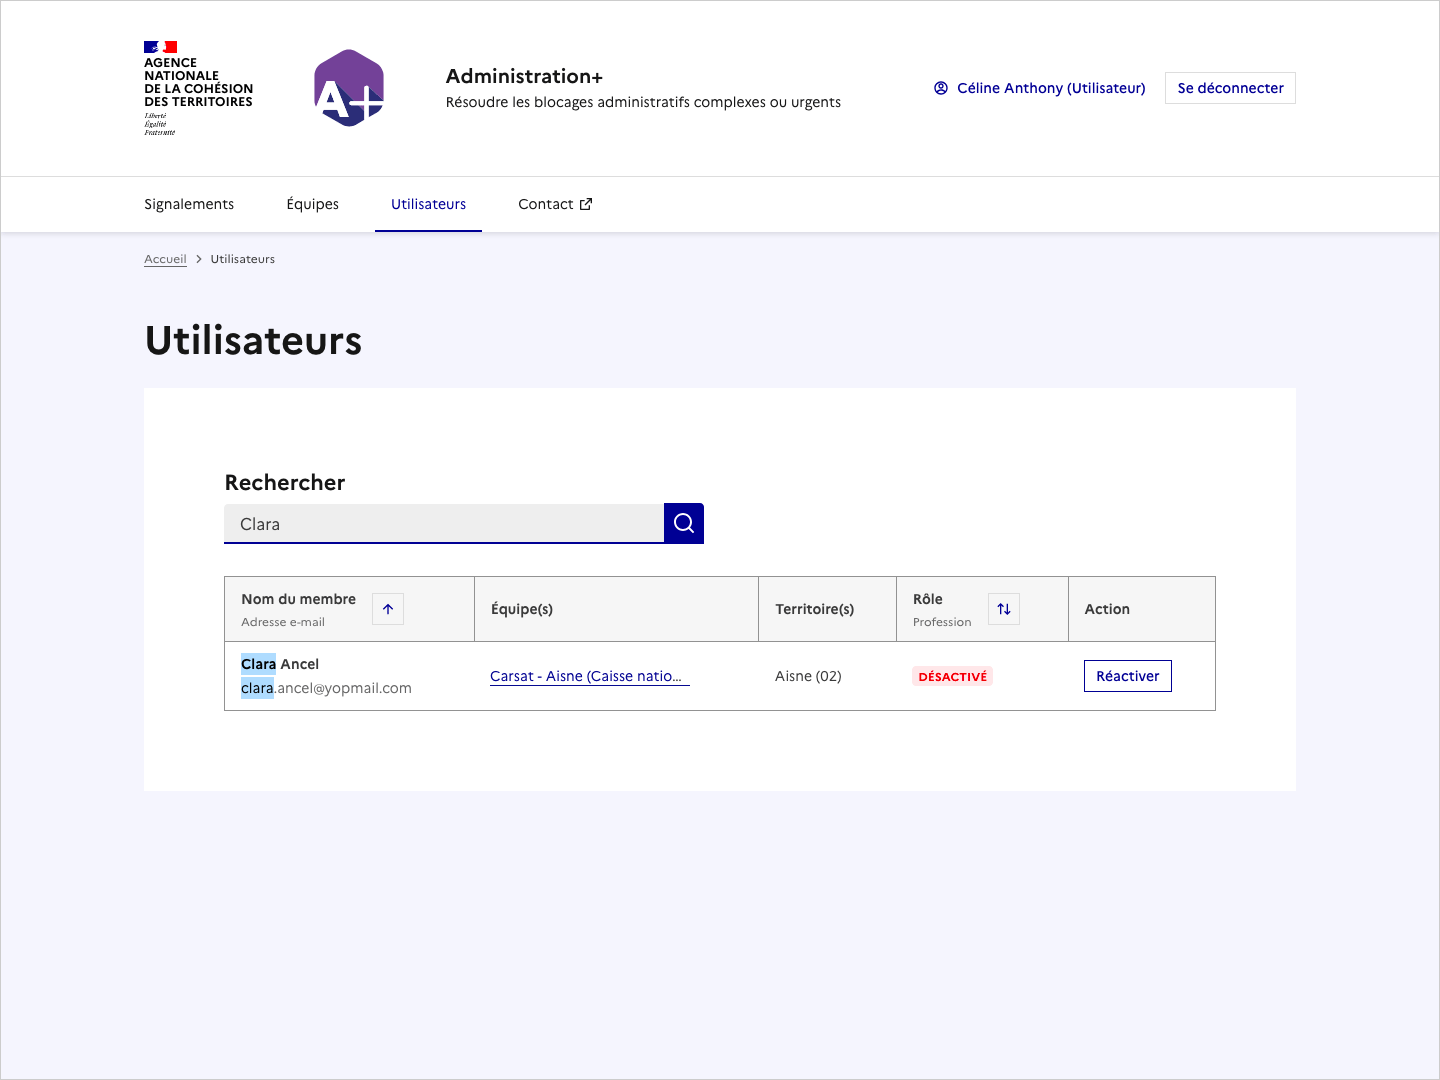Expand the truncated Carsat - Aisne team name
Viewport: 1440px width, 1080px height.
589,676
